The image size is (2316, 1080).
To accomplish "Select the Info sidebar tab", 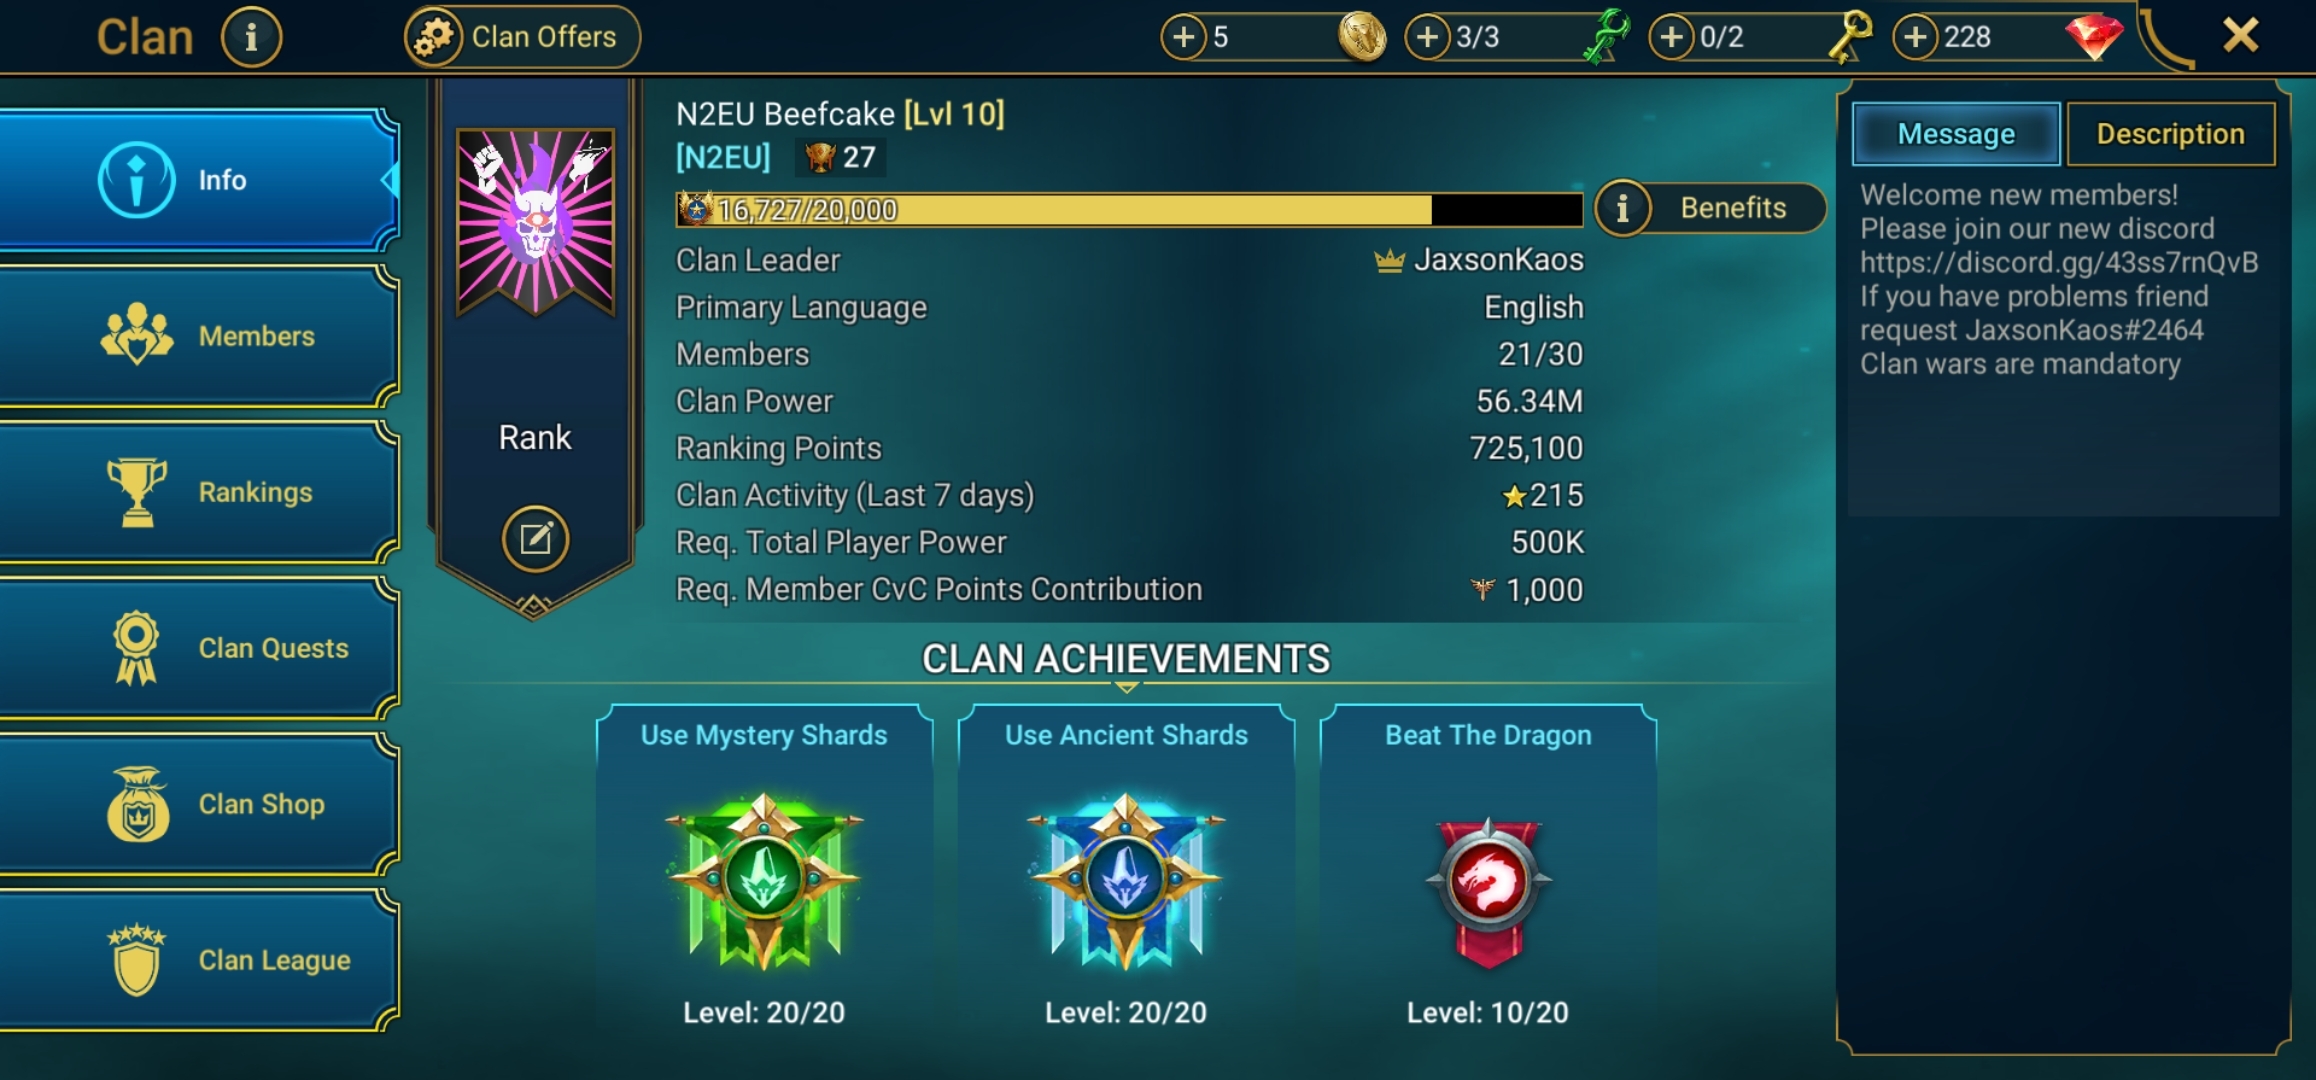I will (x=198, y=180).
